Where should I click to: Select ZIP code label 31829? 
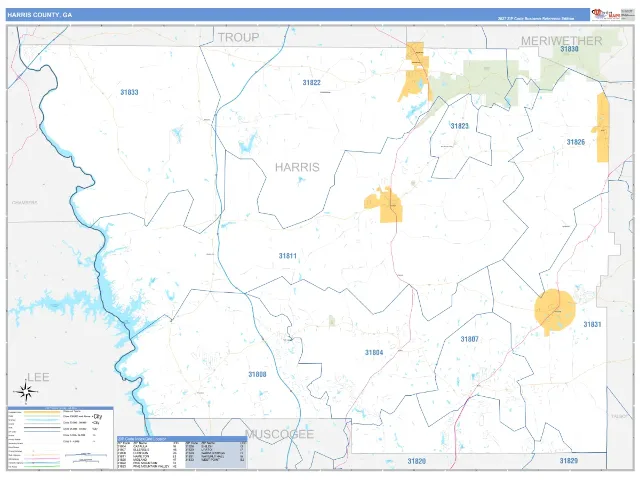(569, 461)
